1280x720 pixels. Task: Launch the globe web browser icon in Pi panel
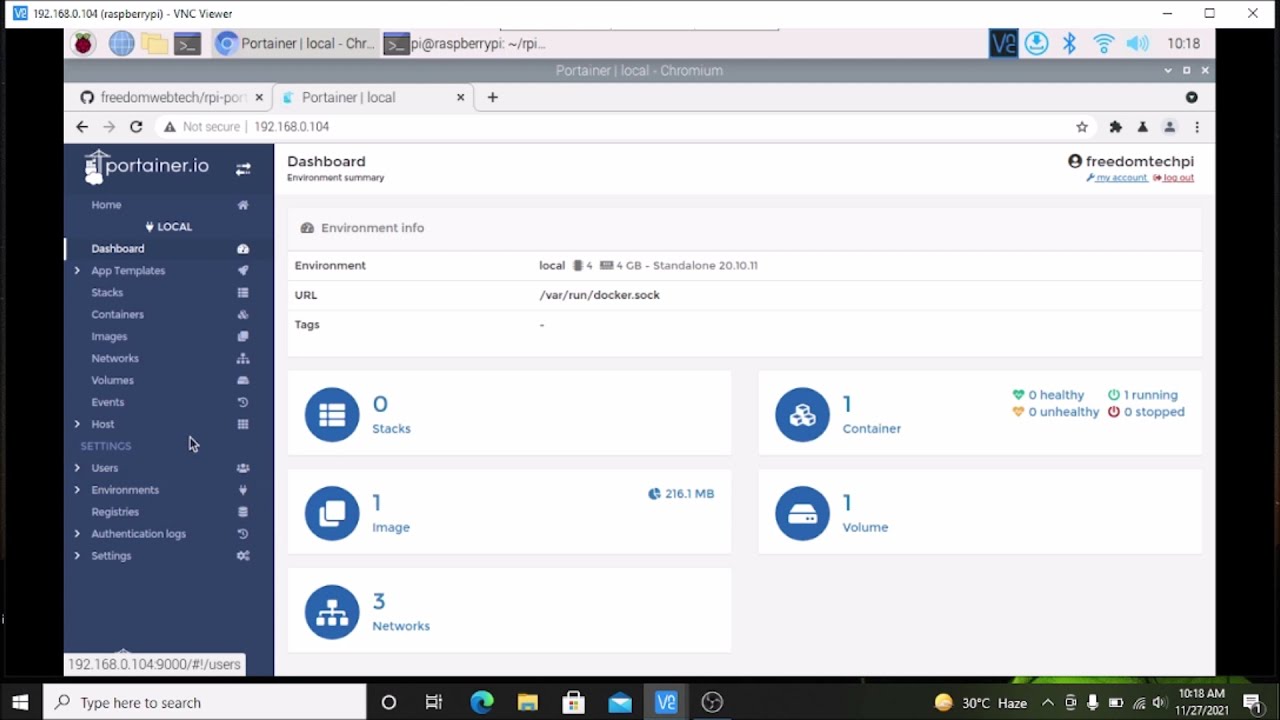pyautogui.click(x=122, y=43)
